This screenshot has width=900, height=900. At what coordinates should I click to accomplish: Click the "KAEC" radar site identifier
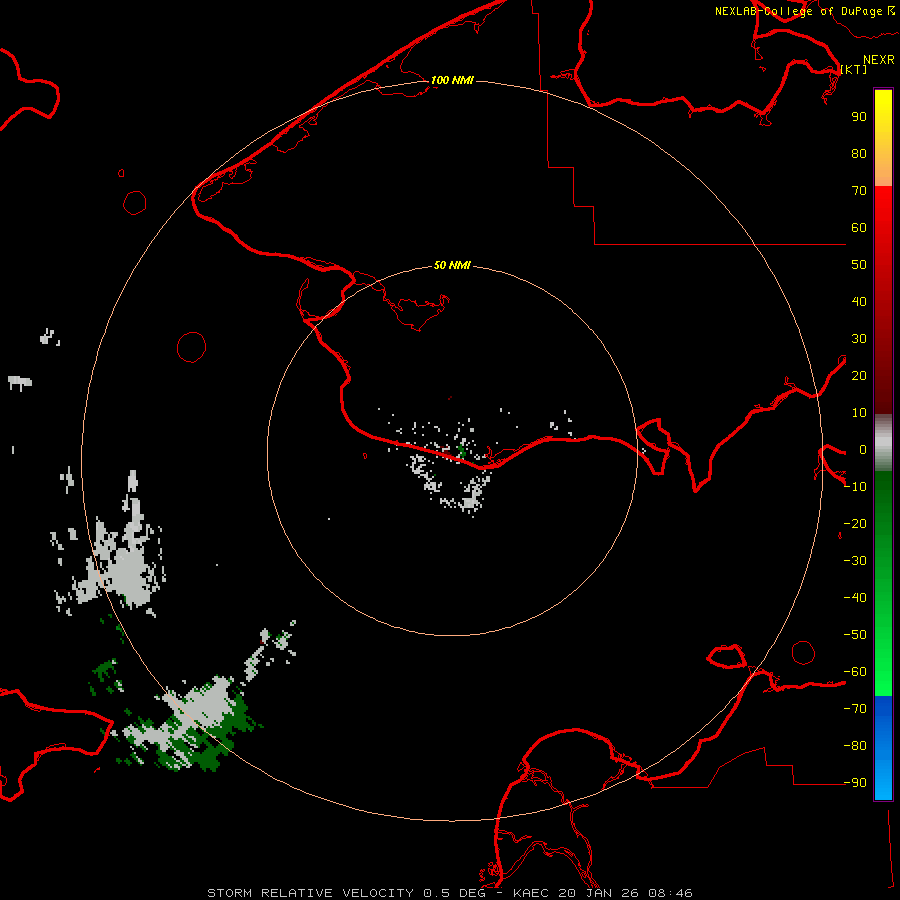[530, 893]
